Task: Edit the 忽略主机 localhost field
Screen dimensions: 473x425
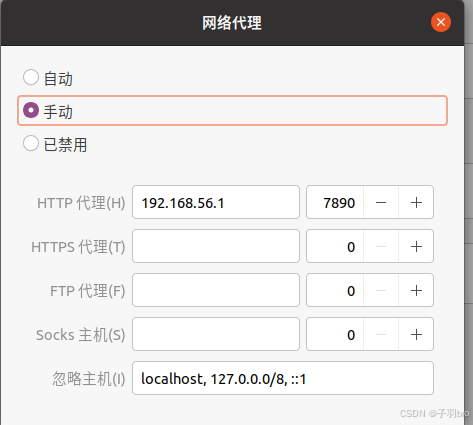Action: pyautogui.click(x=283, y=378)
